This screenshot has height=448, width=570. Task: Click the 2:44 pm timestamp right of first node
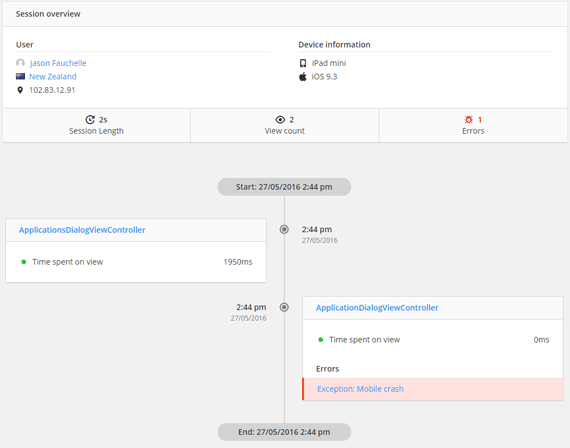[317, 229]
